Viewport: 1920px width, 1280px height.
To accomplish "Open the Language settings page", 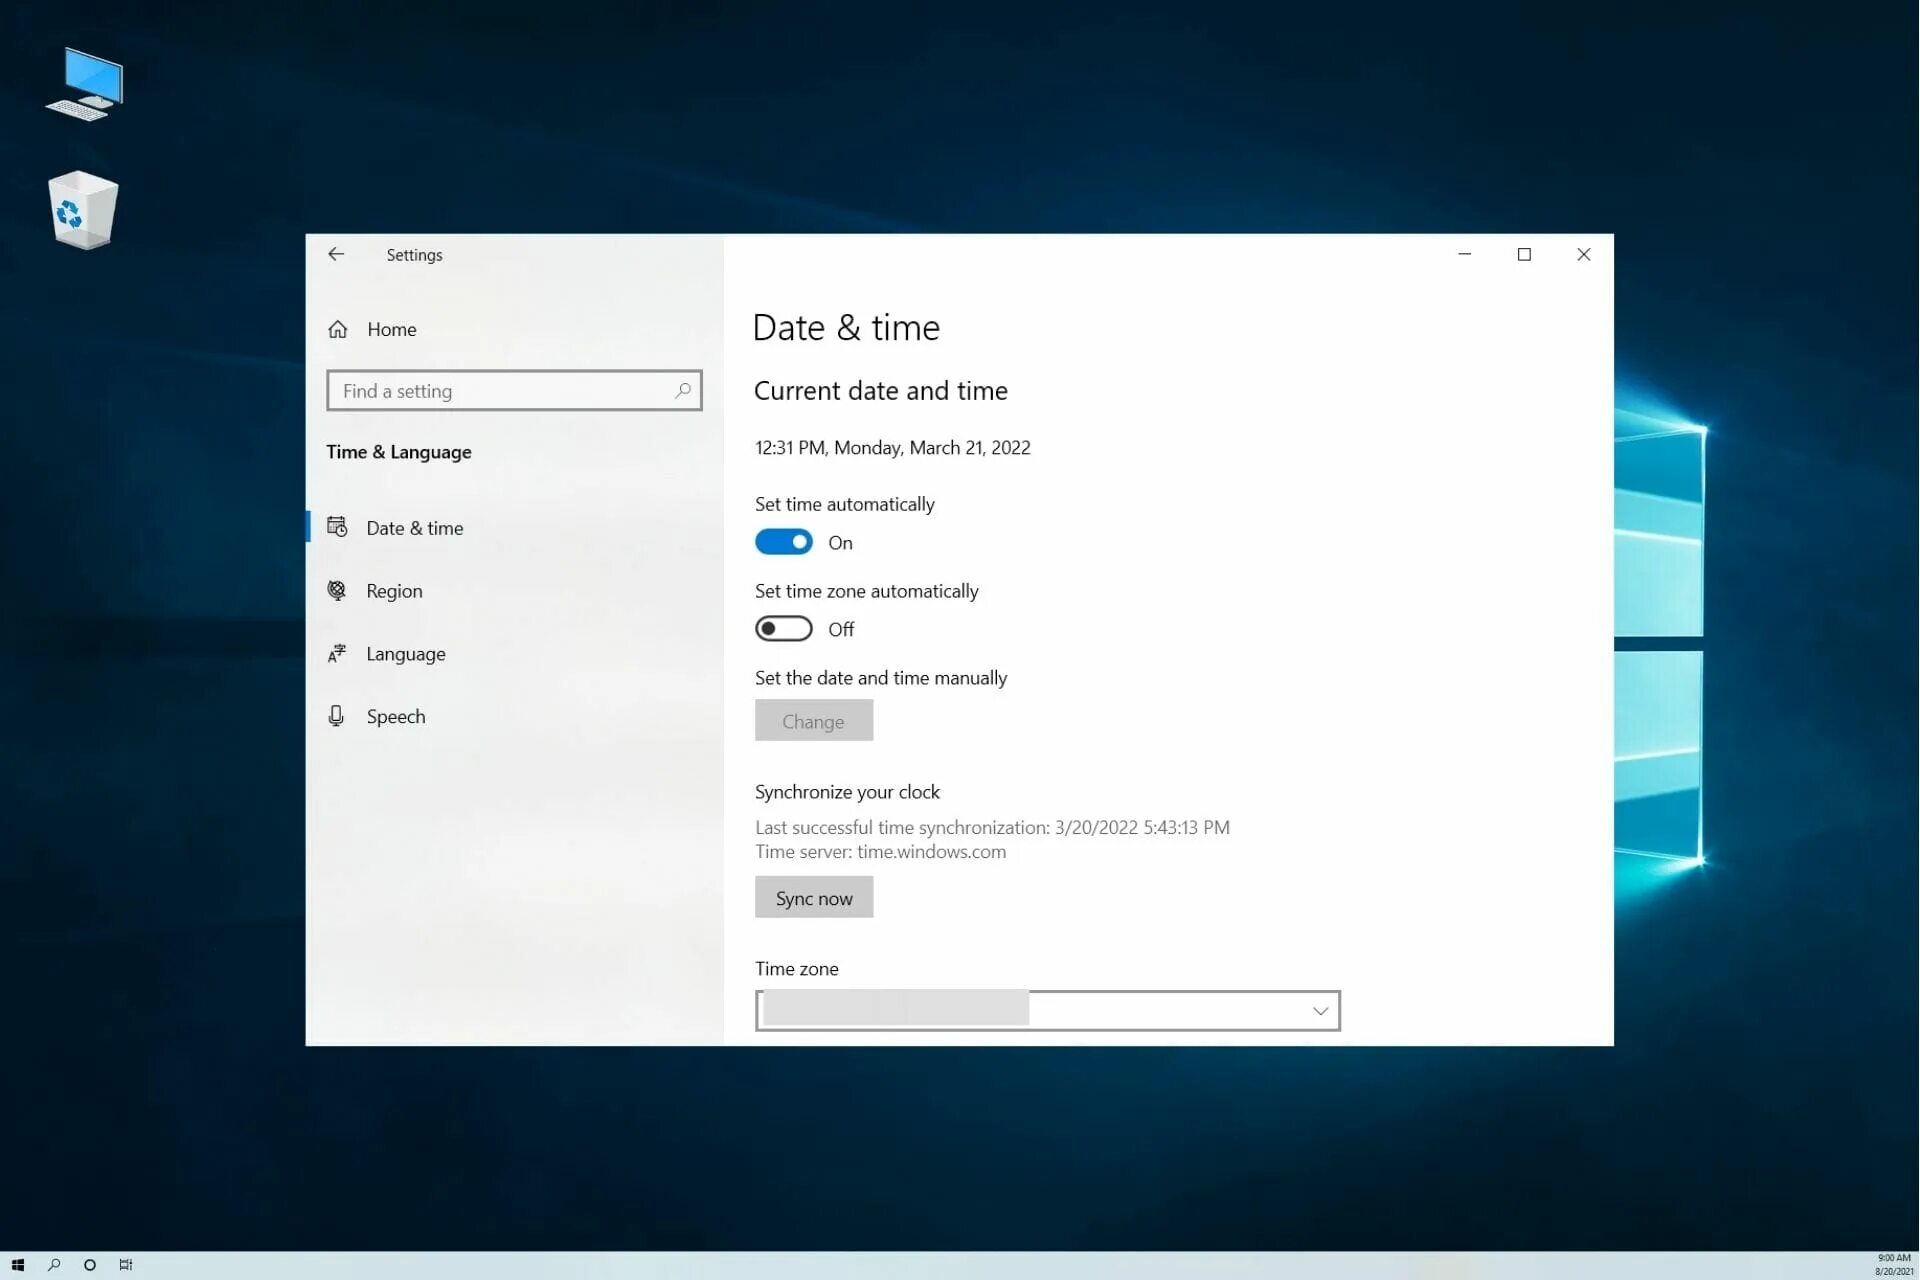I will [405, 654].
